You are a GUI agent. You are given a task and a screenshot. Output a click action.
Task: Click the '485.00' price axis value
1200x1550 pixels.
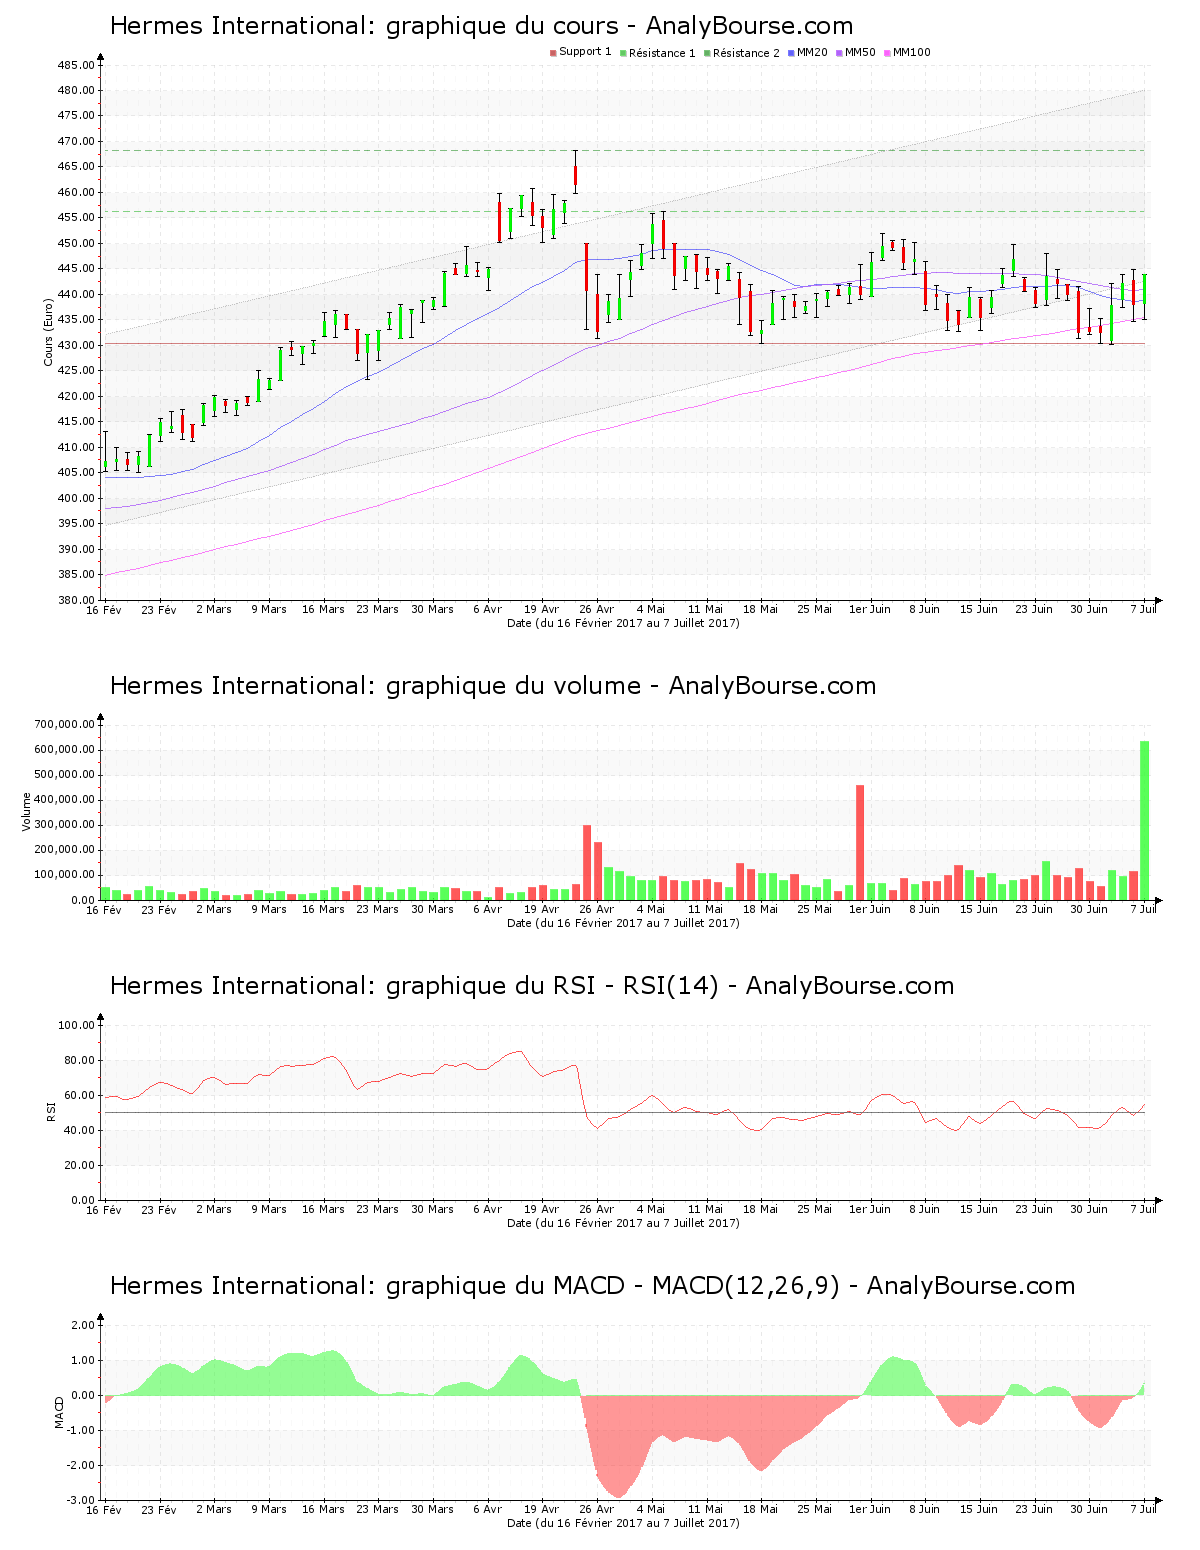pyautogui.click(x=76, y=65)
